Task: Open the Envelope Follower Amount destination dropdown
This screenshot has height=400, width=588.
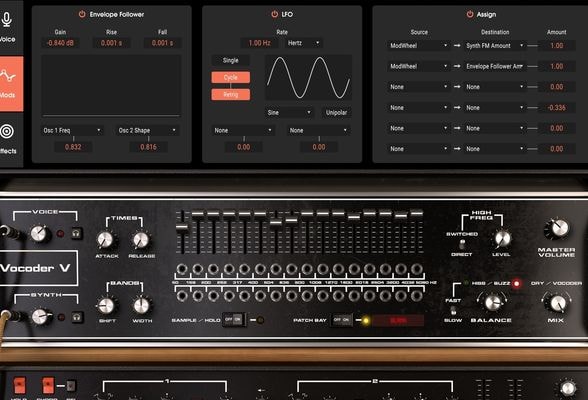Action: [x=494, y=66]
